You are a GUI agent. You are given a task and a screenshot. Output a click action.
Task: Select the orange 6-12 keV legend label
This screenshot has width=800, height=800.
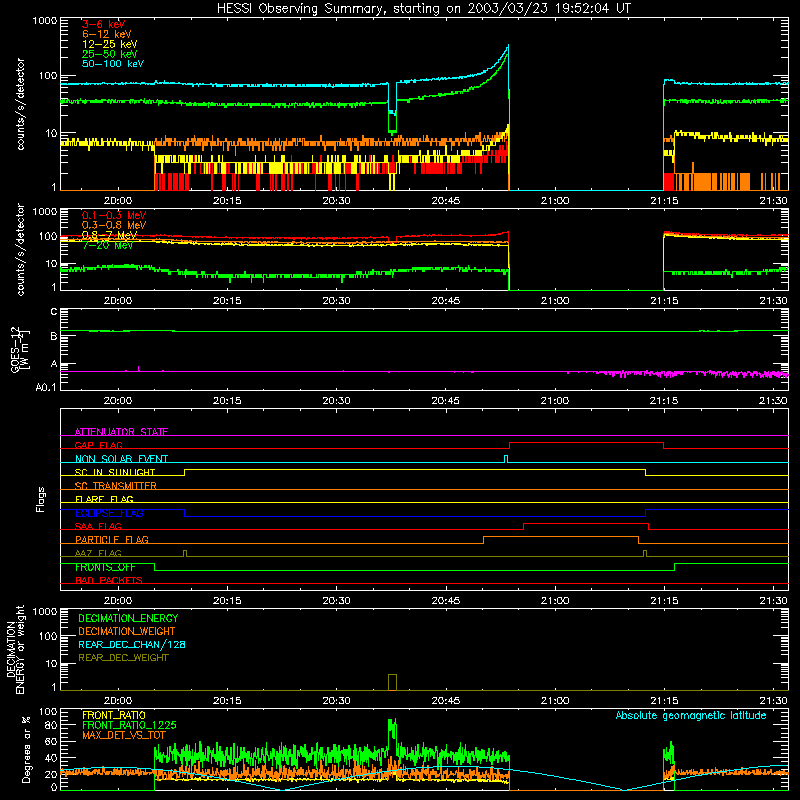[107, 34]
